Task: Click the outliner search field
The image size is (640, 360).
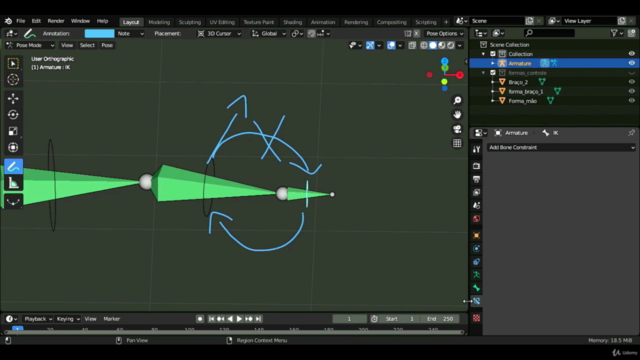Action: click(549, 33)
